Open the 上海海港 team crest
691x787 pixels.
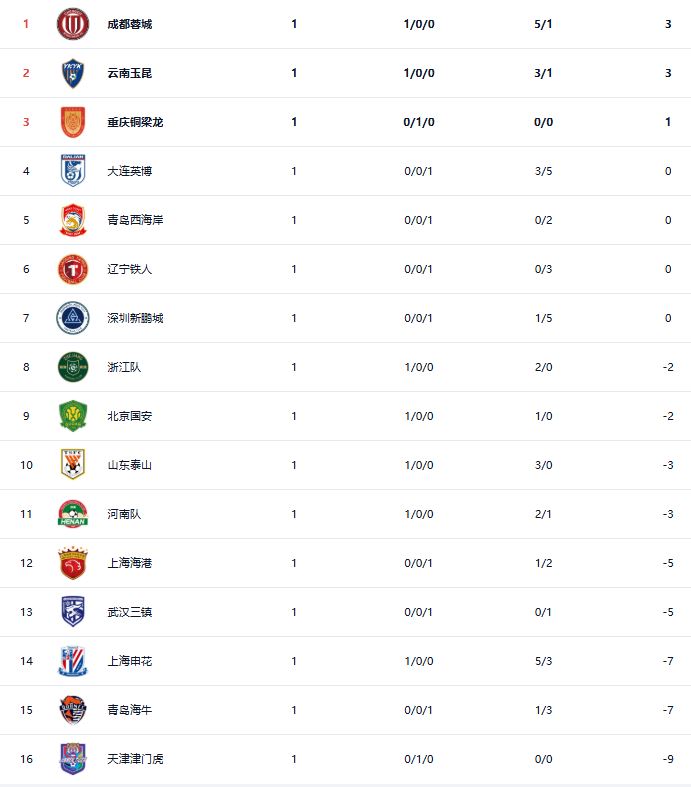(x=73, y=563)
